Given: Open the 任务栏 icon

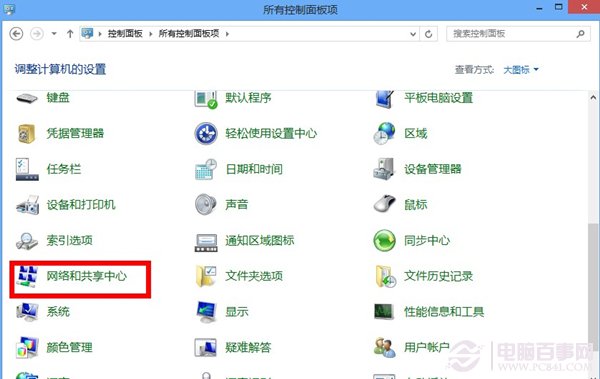Looking at the screenshot, I should (27, 169).
